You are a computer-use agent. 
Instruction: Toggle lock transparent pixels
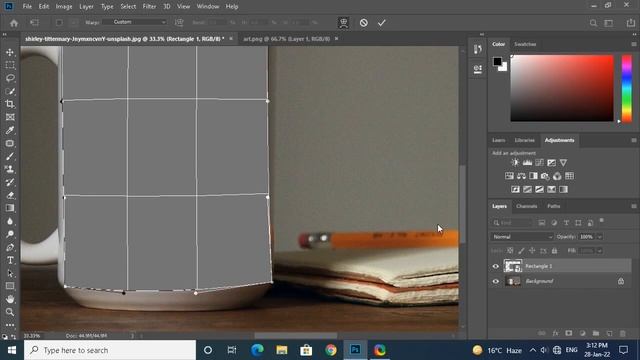click(x=510, y=251)
